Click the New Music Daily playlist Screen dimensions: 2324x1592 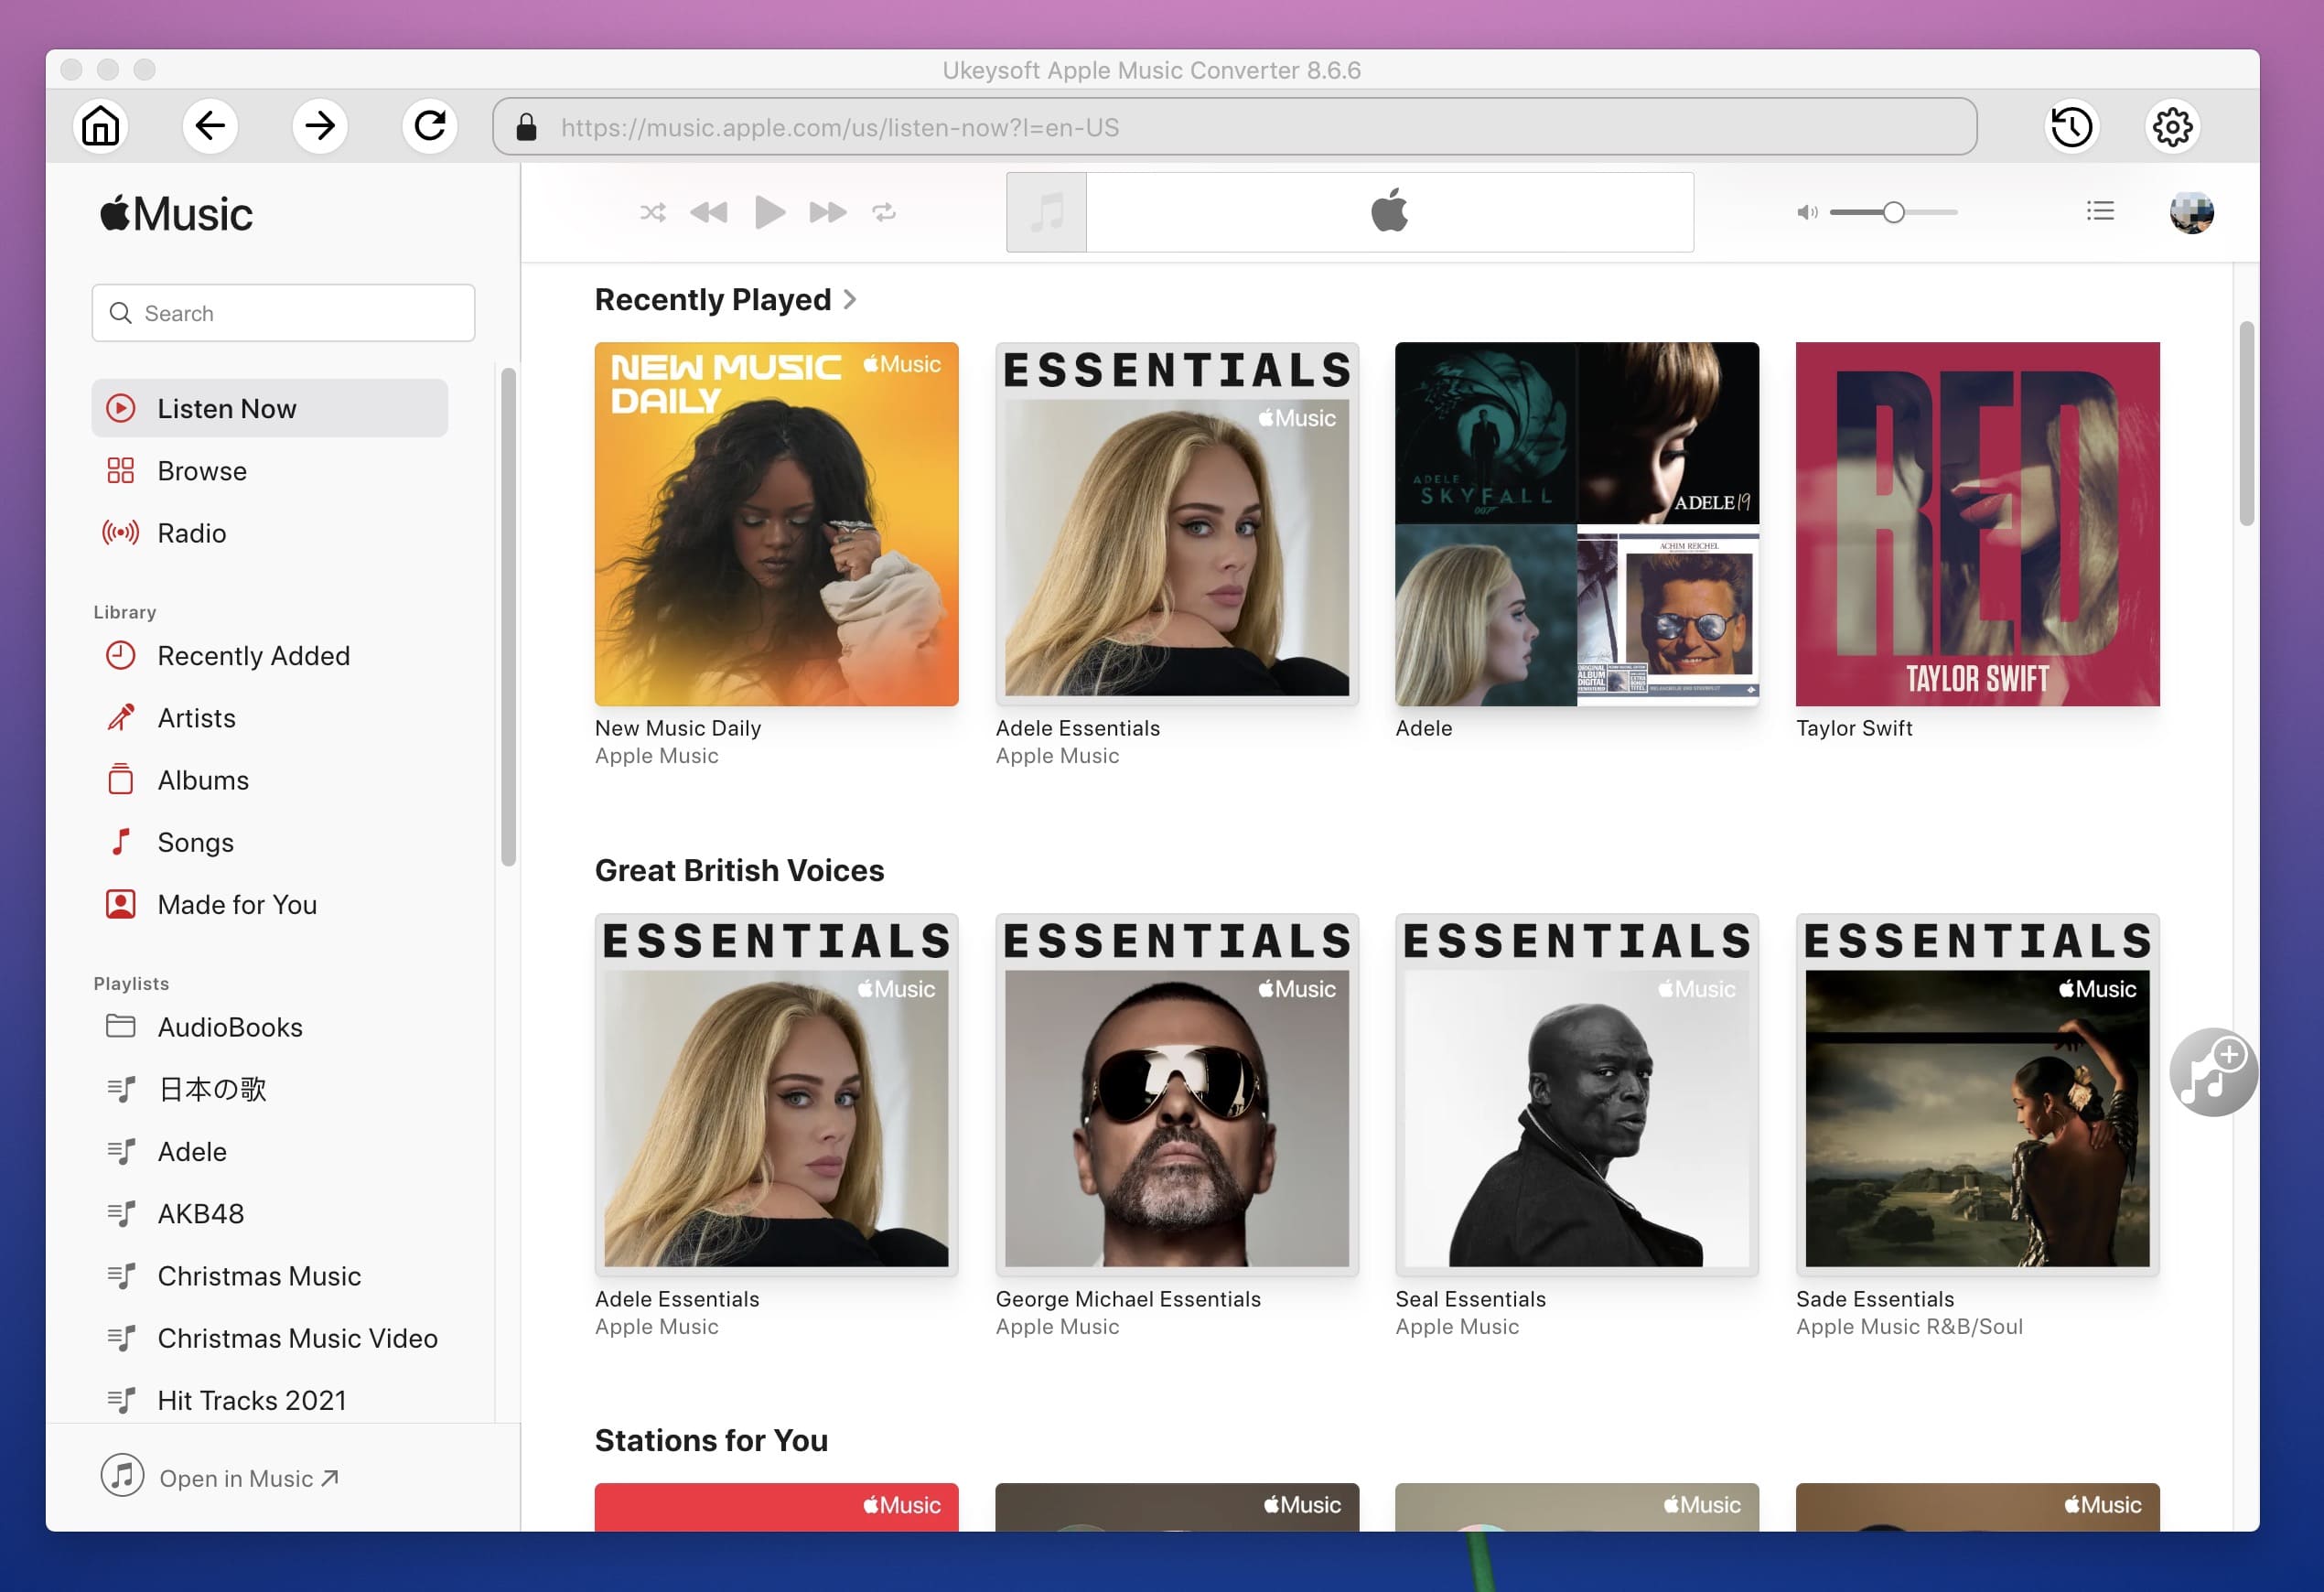click(777, 522)
